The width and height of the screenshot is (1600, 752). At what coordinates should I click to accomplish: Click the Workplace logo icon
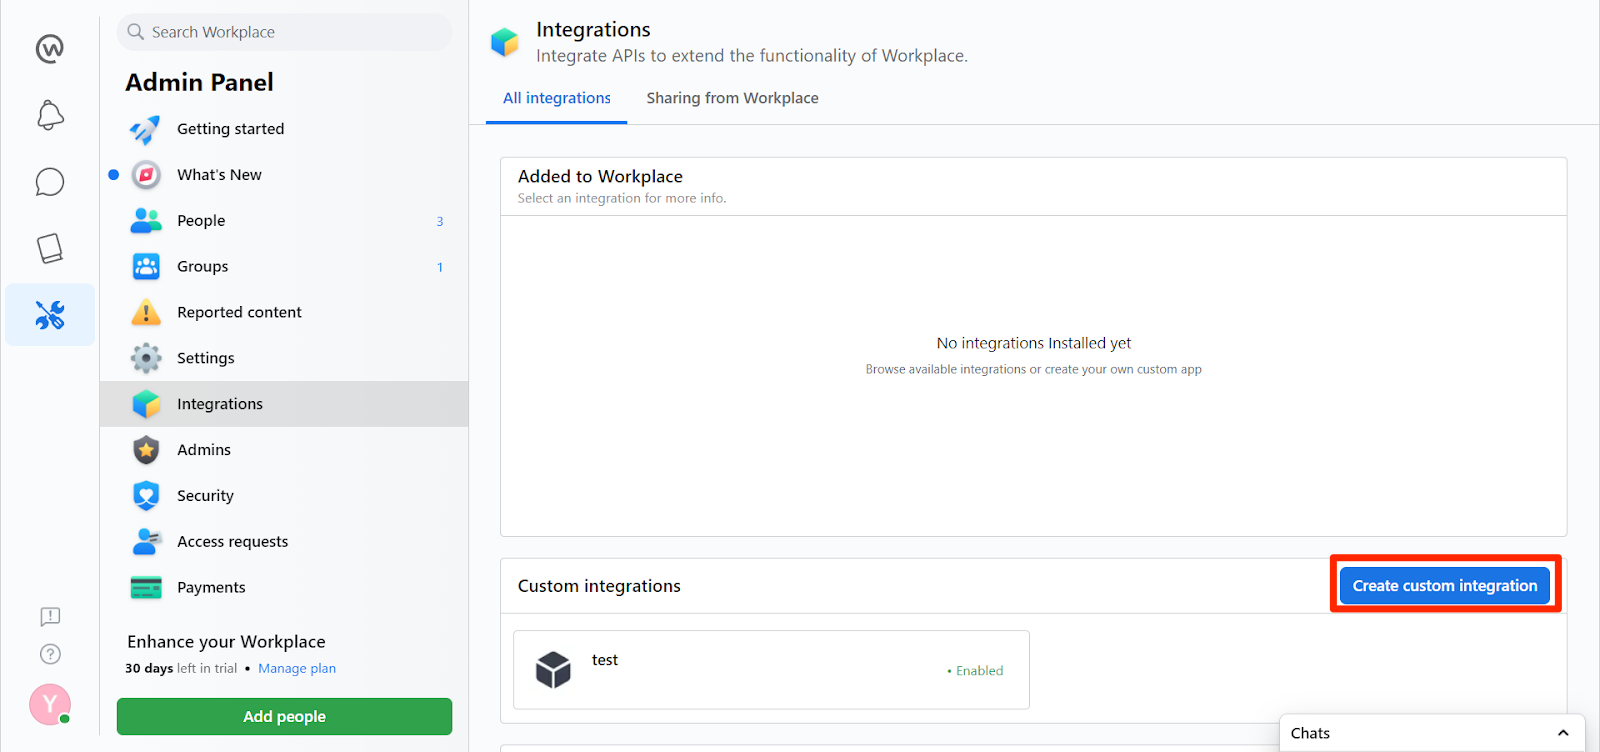(50, 48)
